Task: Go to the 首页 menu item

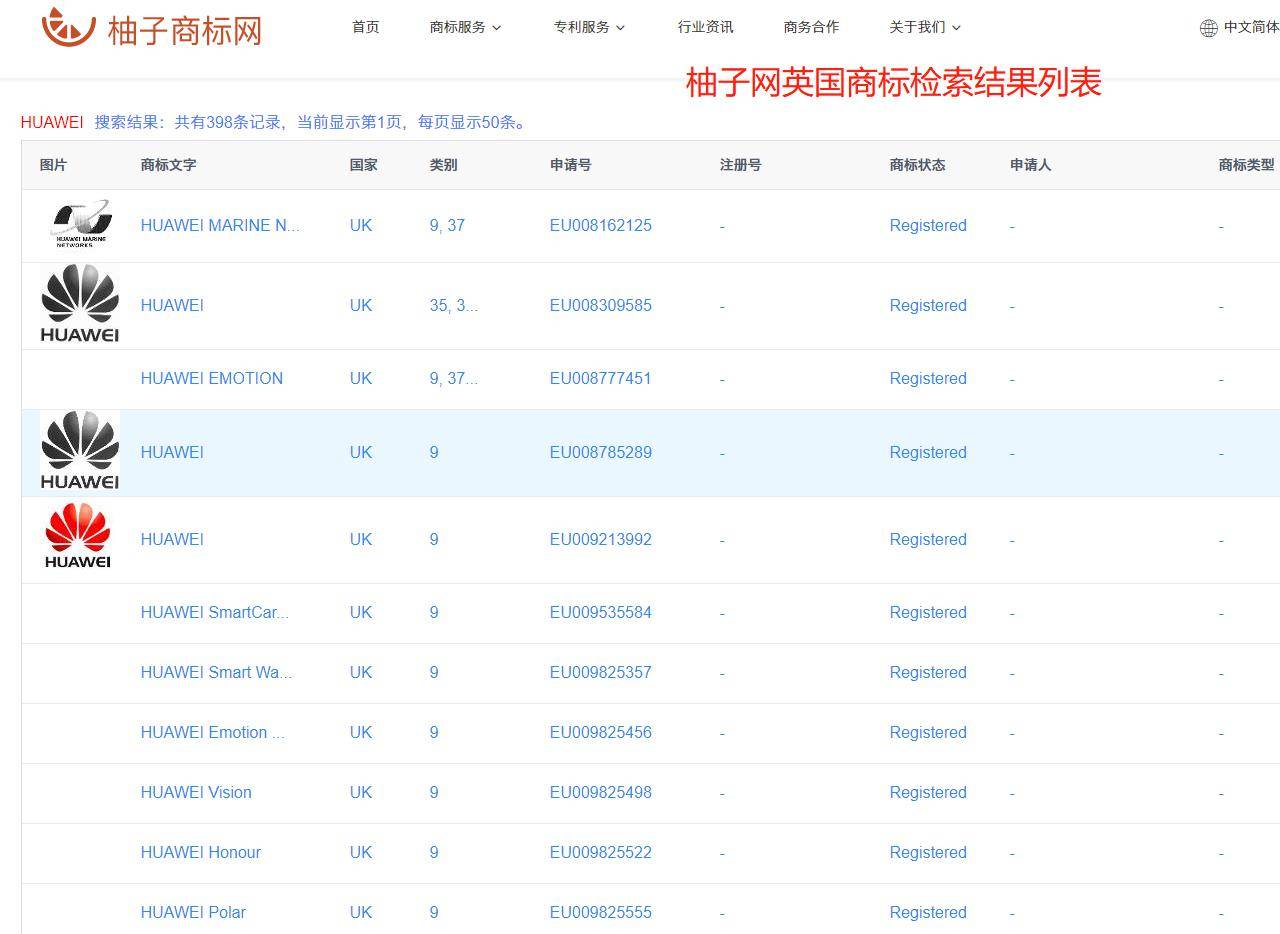Action: [x=366, y=27]
